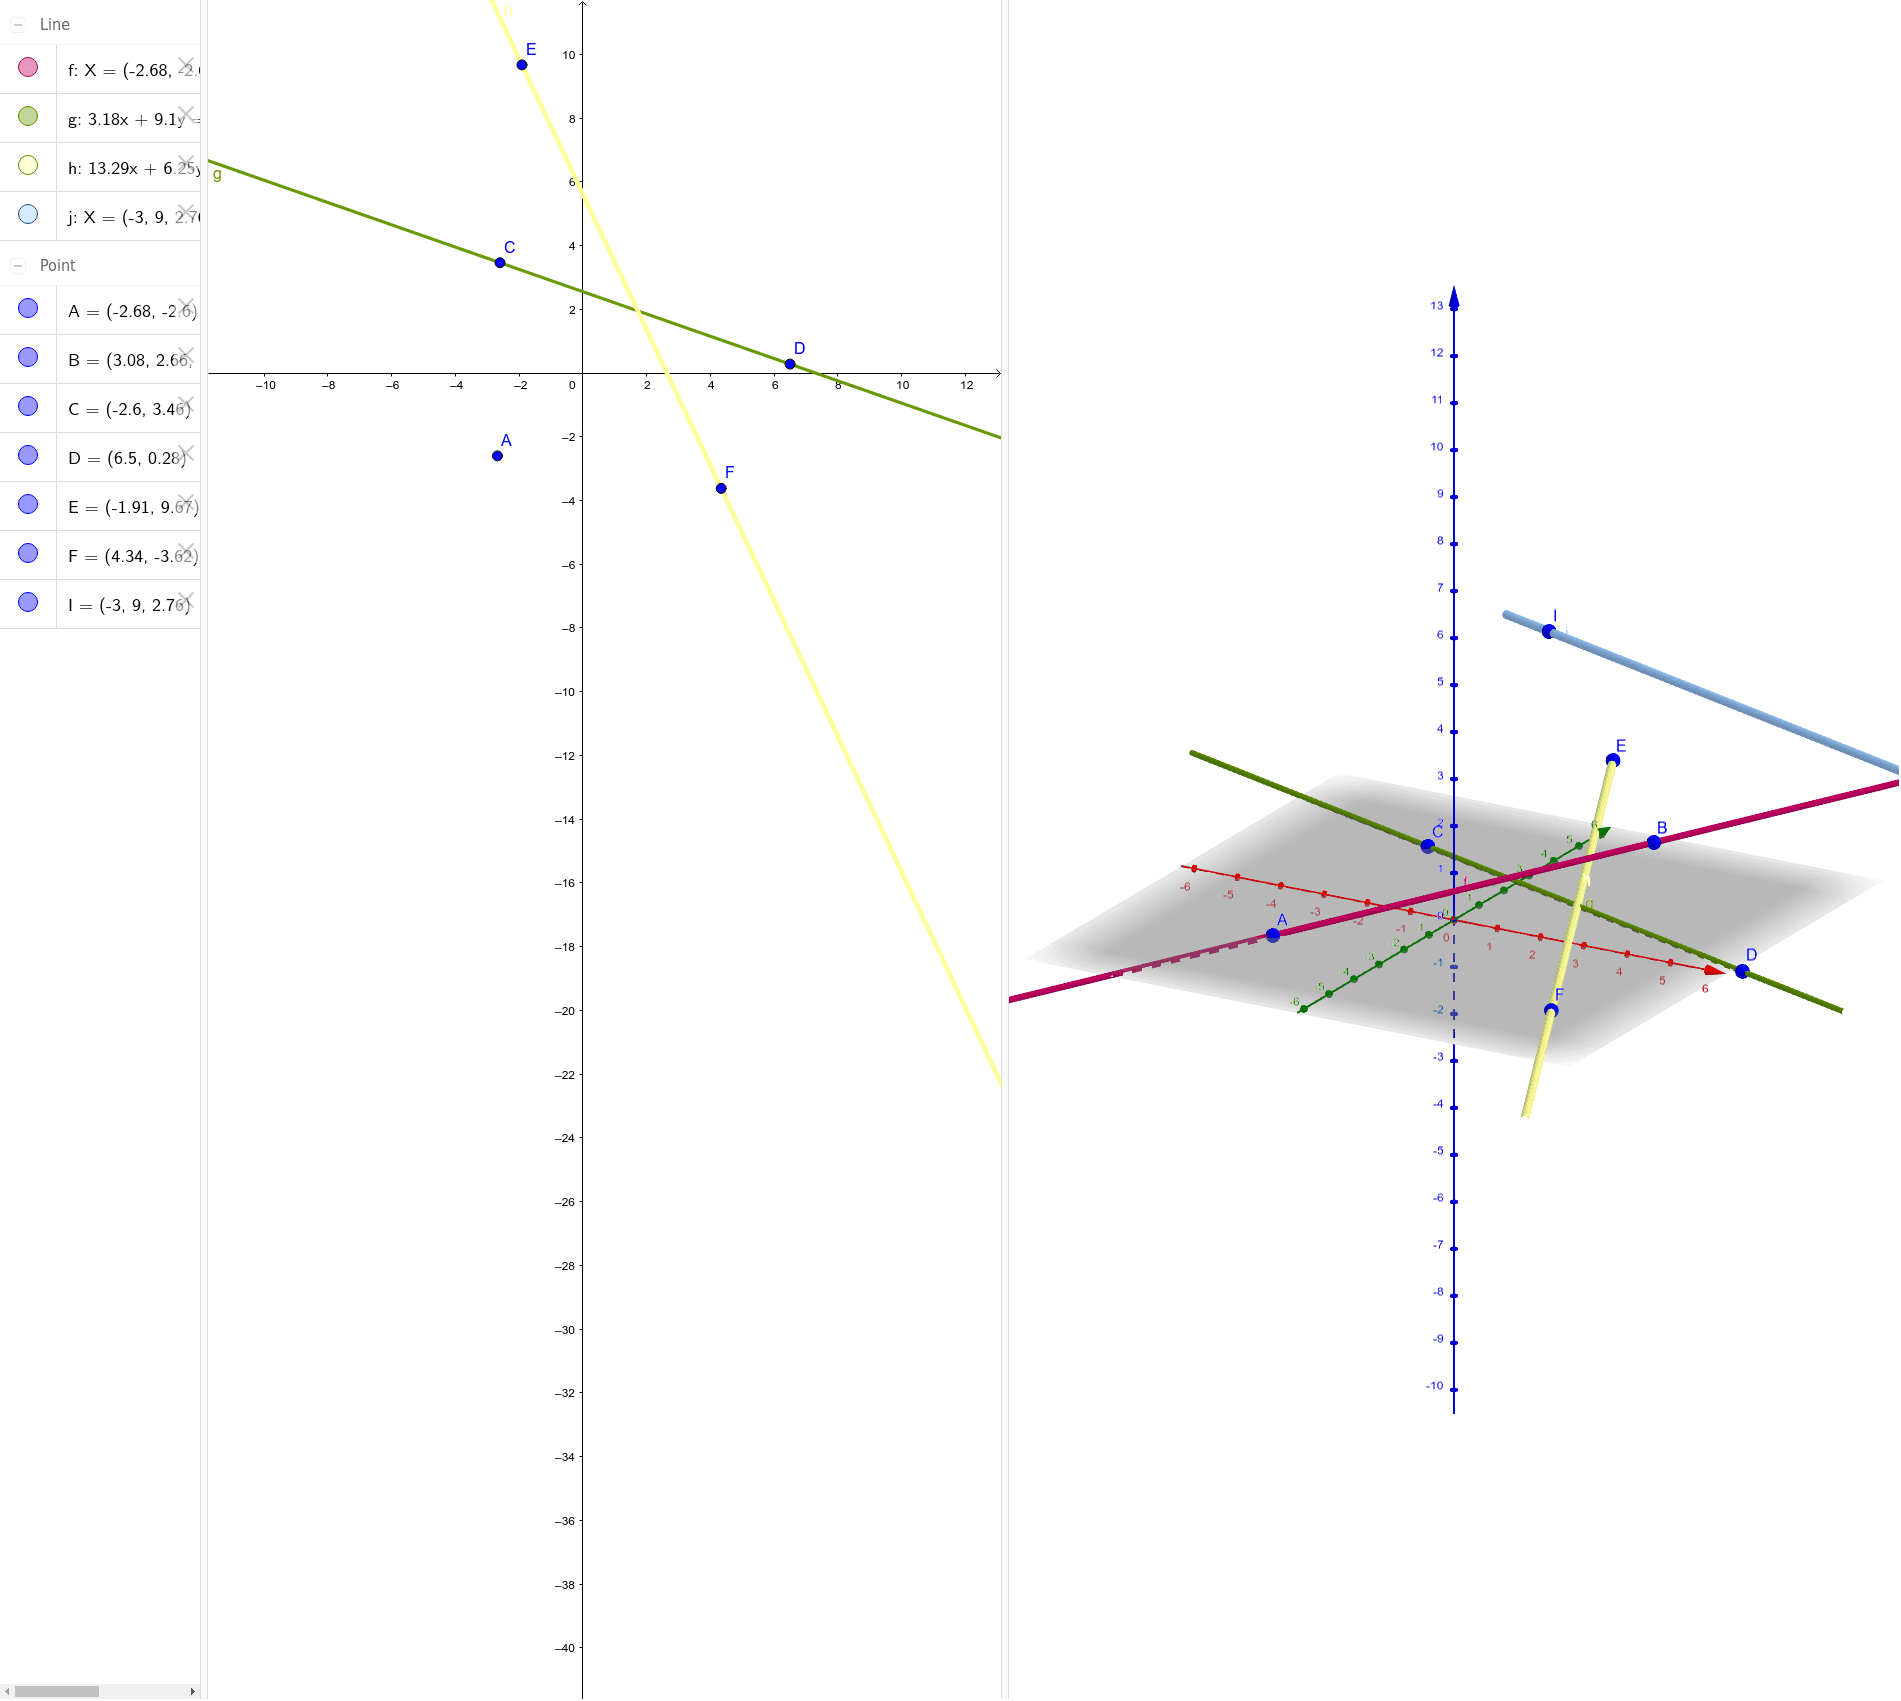Delete point B with its X icon

tap(186, 355)
